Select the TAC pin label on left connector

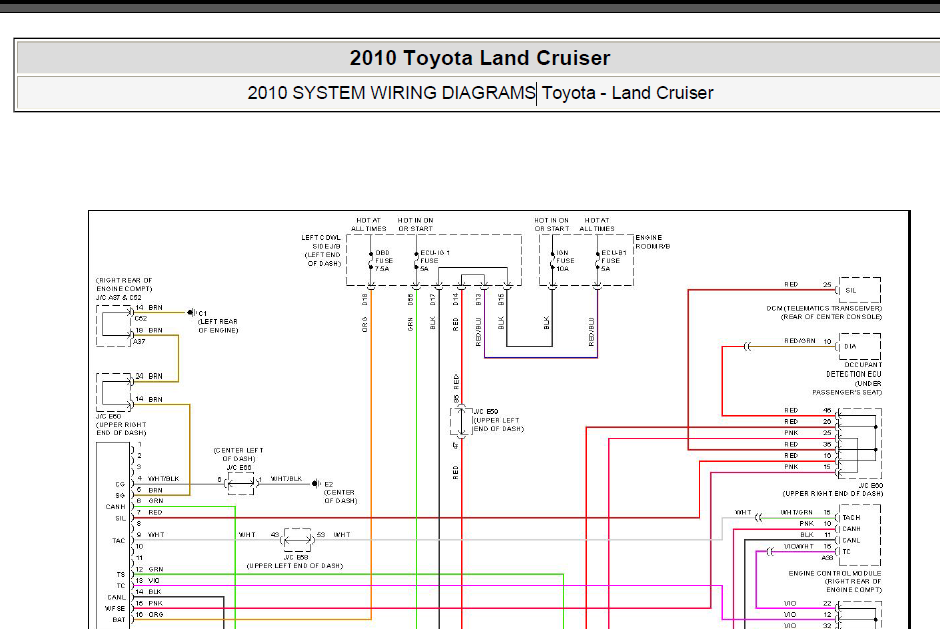point(119,540)
